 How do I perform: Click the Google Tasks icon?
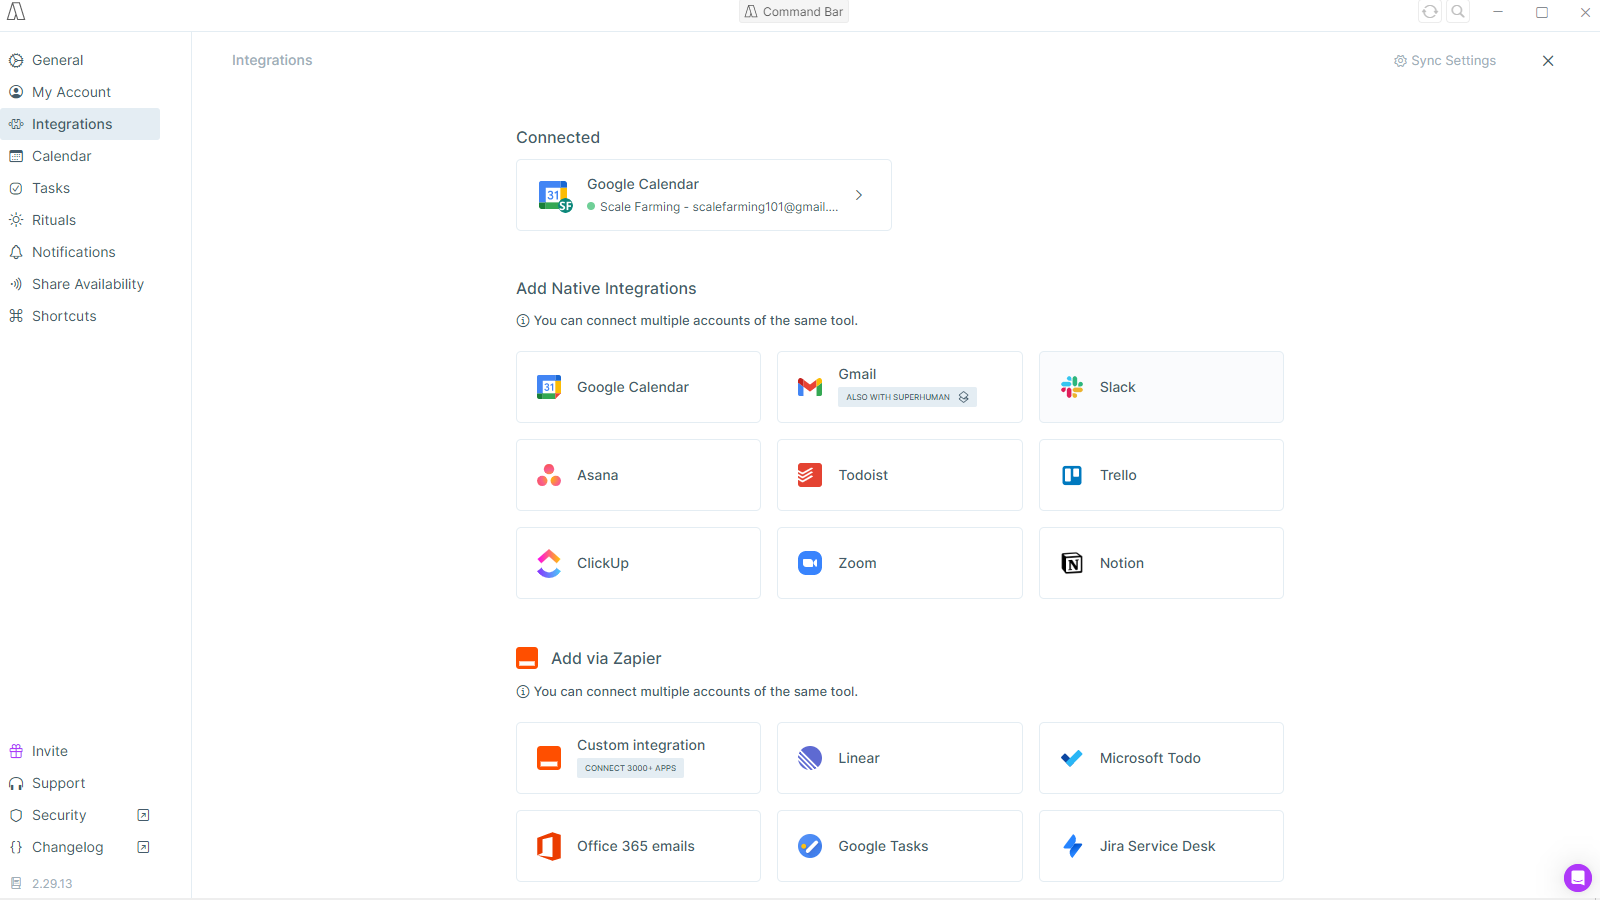810,846
